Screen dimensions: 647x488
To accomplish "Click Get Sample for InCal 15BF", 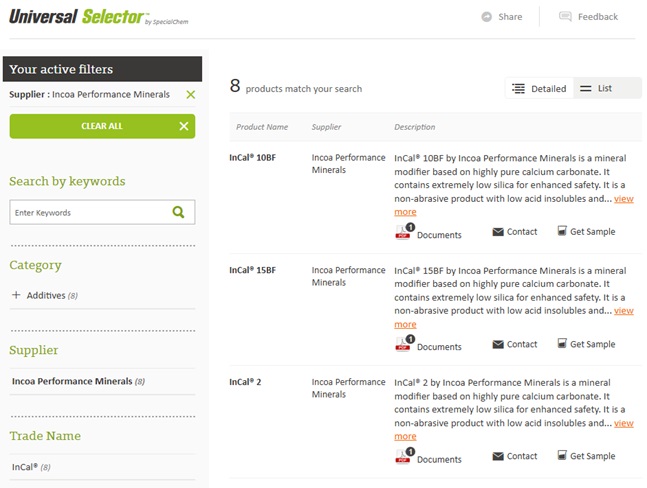I will tap(586, 344).
